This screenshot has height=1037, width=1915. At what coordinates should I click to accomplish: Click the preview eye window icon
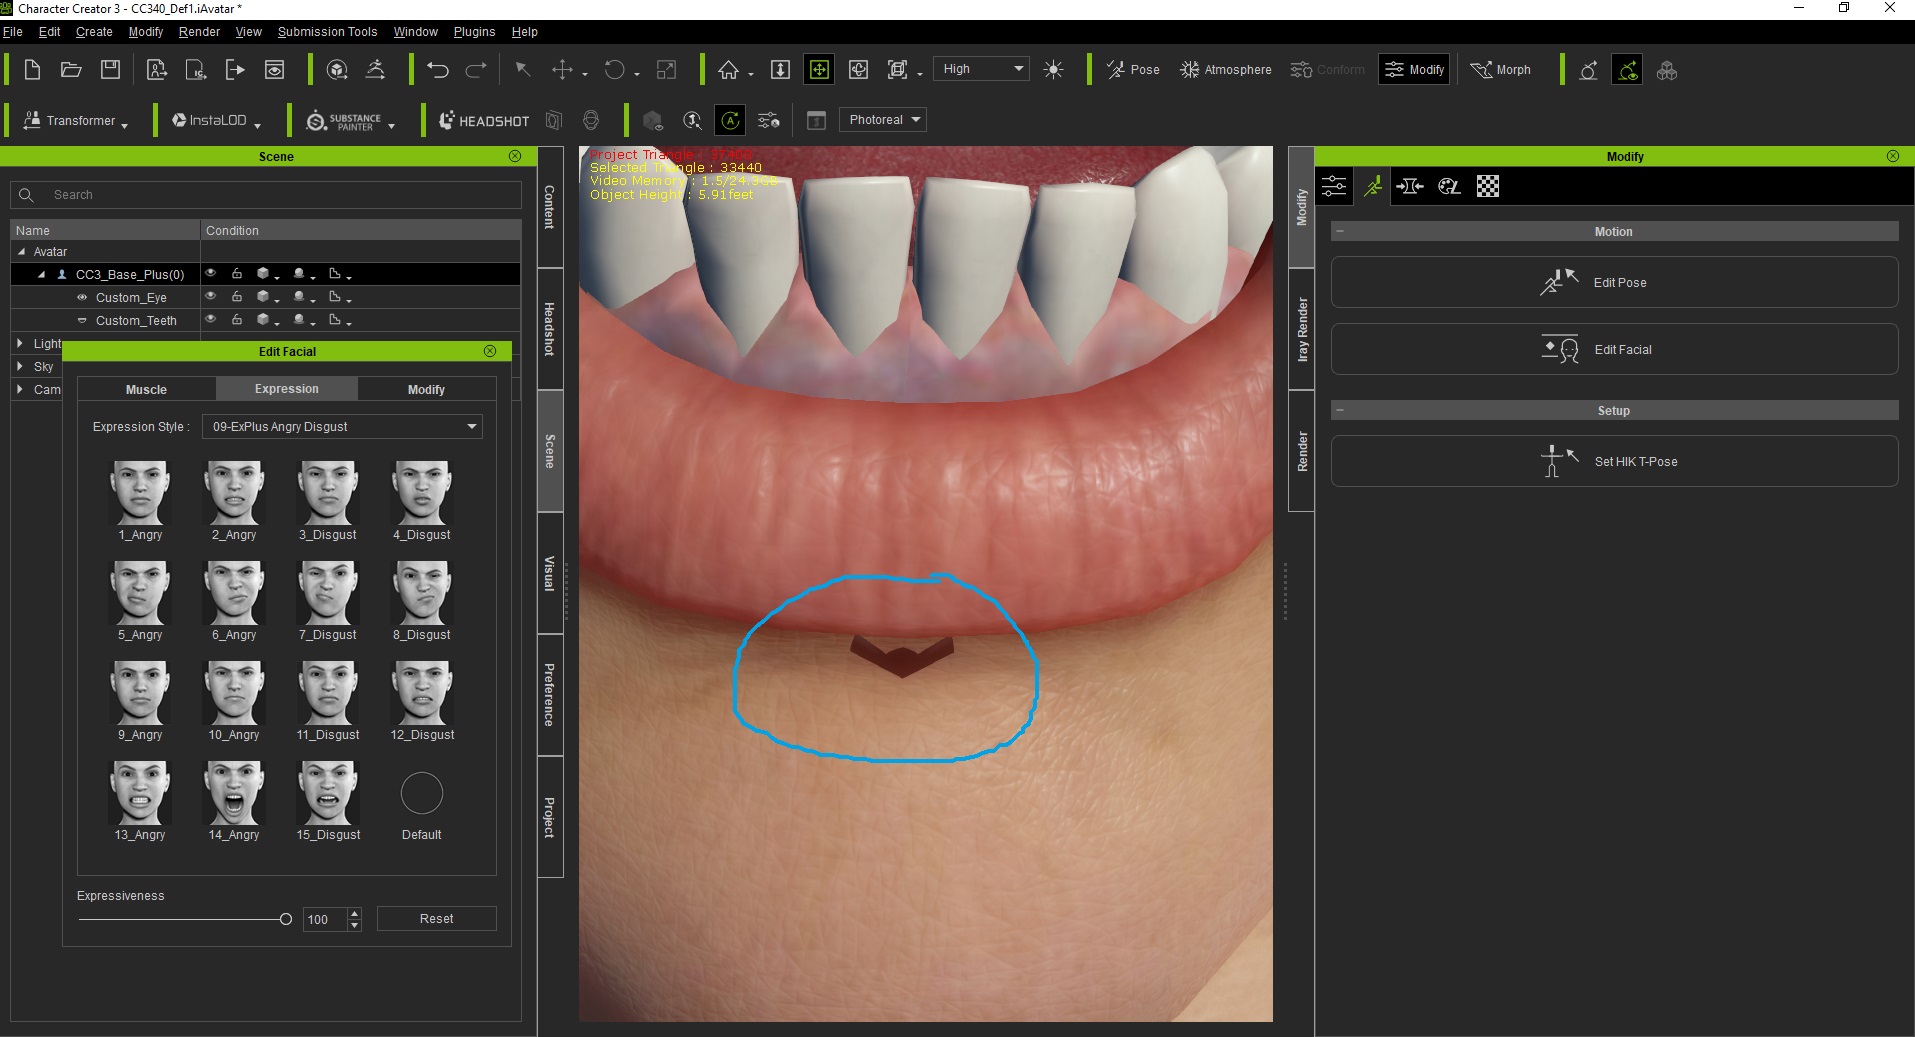274,70
